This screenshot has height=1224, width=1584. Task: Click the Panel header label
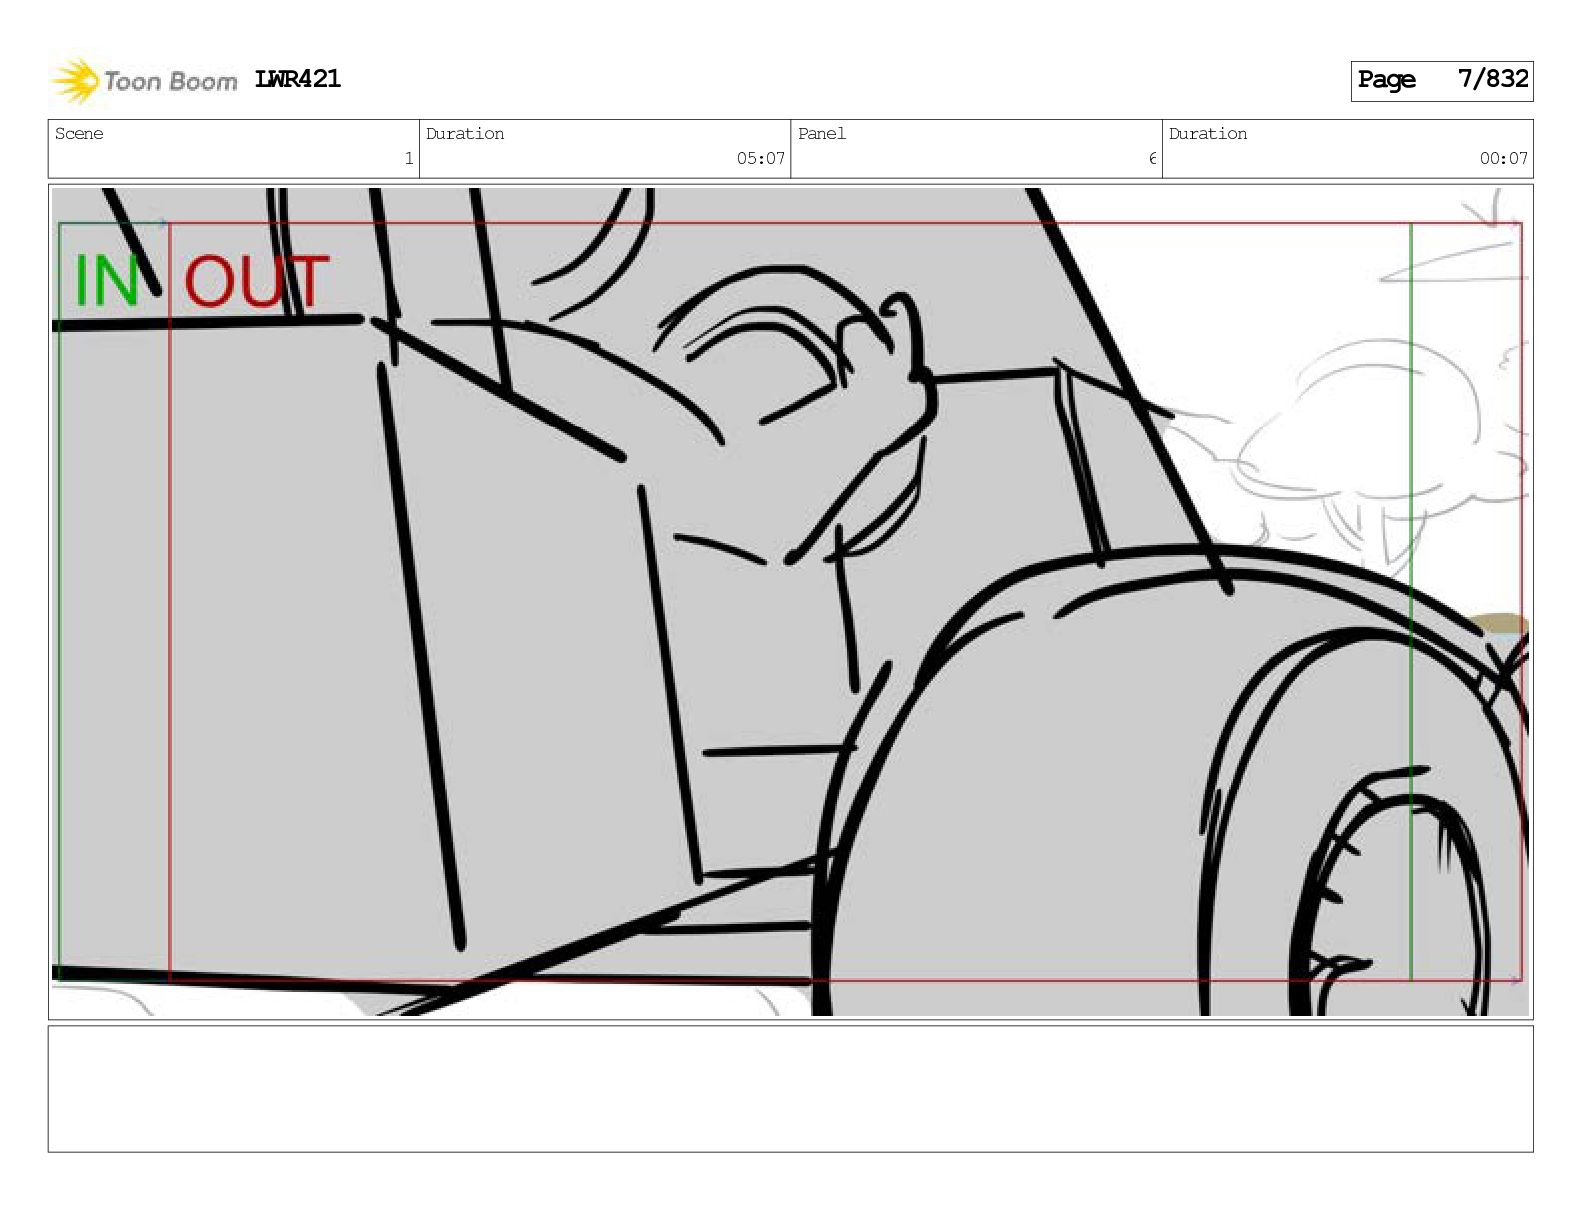pyautogui.click(x=822, y=134)
